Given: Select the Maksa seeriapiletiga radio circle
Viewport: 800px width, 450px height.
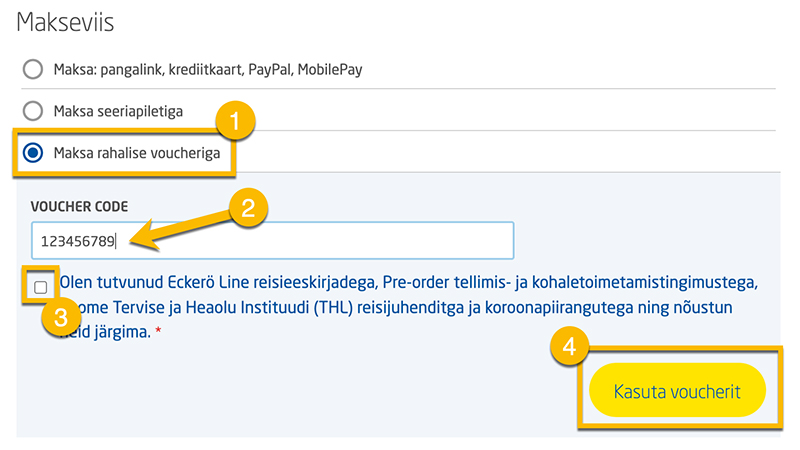Looking at the screenshot, I should pos(33,111).
